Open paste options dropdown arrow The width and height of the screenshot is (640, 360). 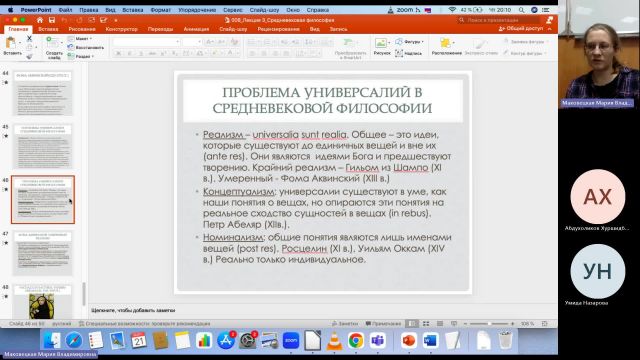[20, 43]
